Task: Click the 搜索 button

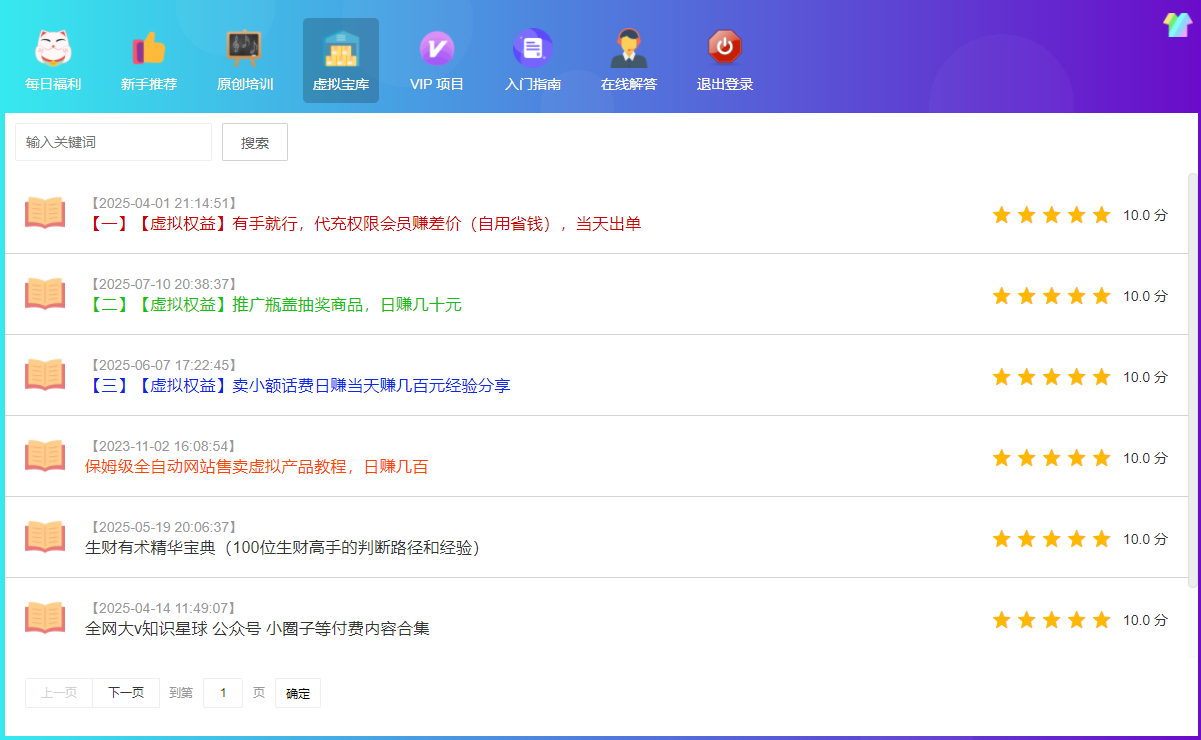Action: (x=255, y=142)
